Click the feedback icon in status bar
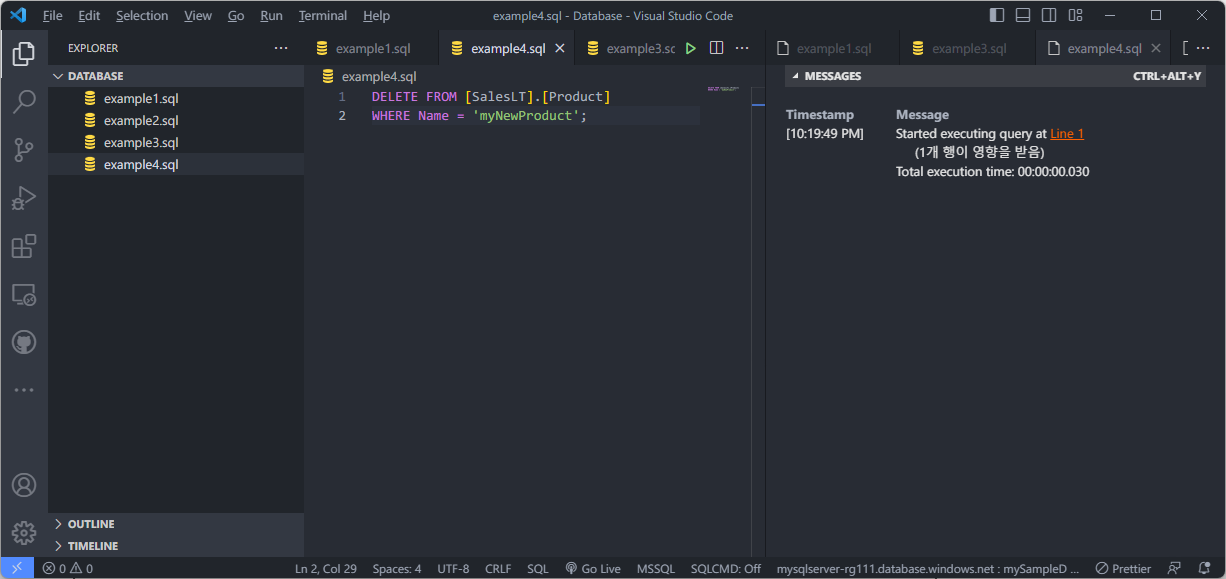 [1175, 568]
